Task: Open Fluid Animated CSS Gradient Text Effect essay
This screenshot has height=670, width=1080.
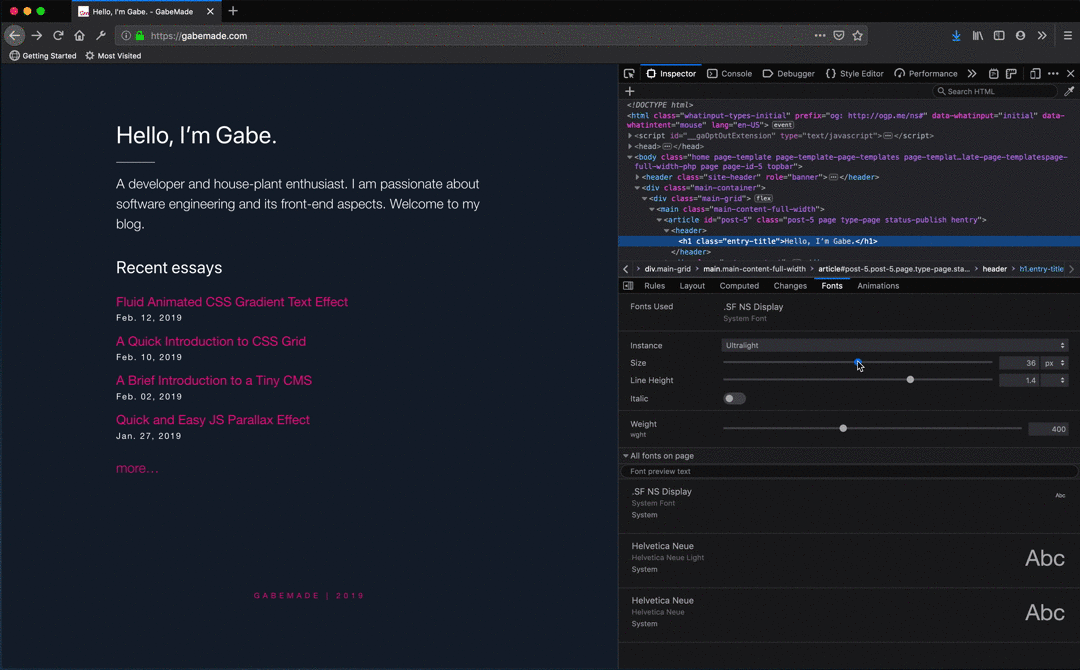Action: click(231, 302)
